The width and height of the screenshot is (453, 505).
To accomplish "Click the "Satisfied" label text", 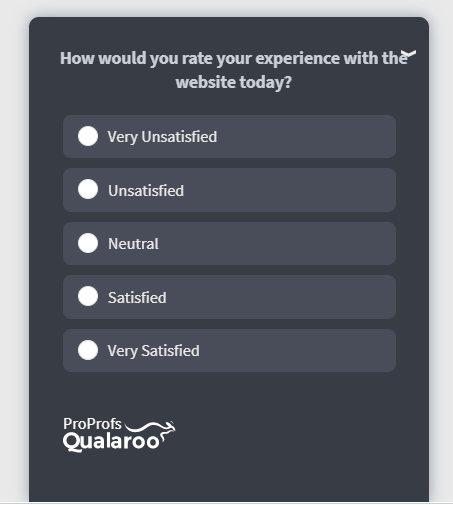I will (x=137, y=297).
